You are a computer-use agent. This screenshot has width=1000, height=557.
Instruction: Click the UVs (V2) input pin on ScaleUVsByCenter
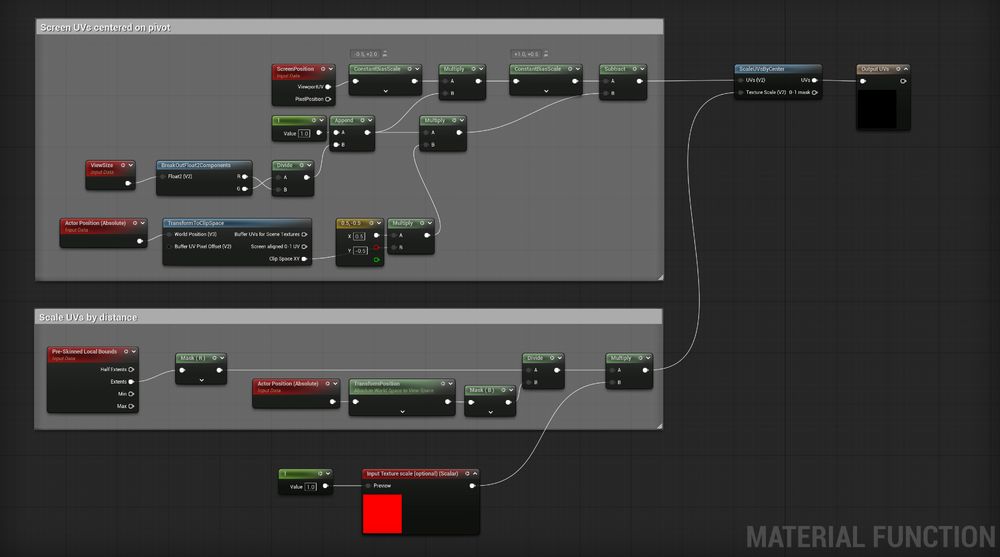pos(741,80)
